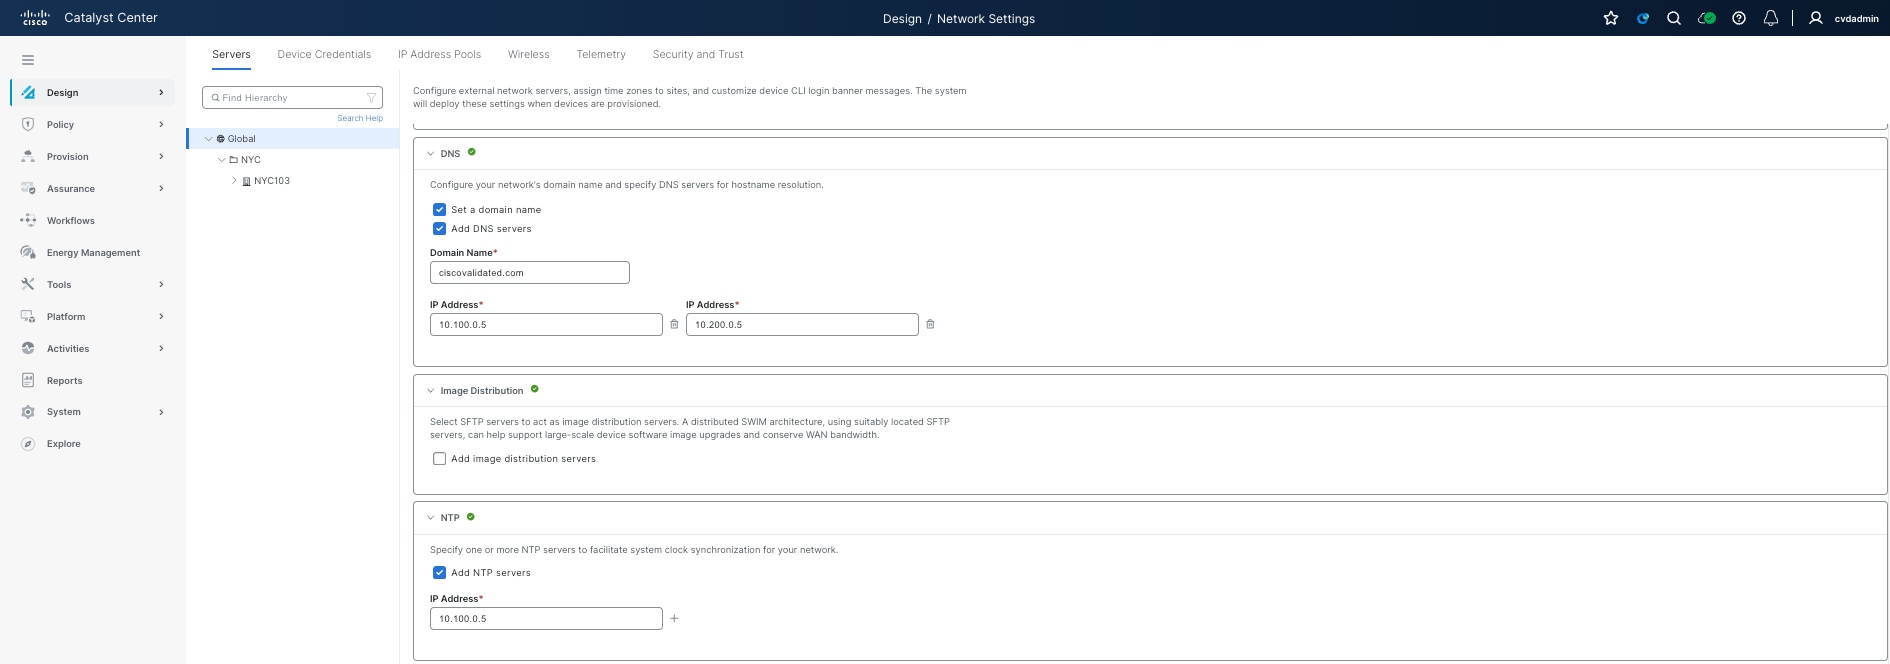Image resolution: width=1890 pixels, height=664 pixels.
Task: Expand the Policy menu chevron
Action: pos(161,124)
